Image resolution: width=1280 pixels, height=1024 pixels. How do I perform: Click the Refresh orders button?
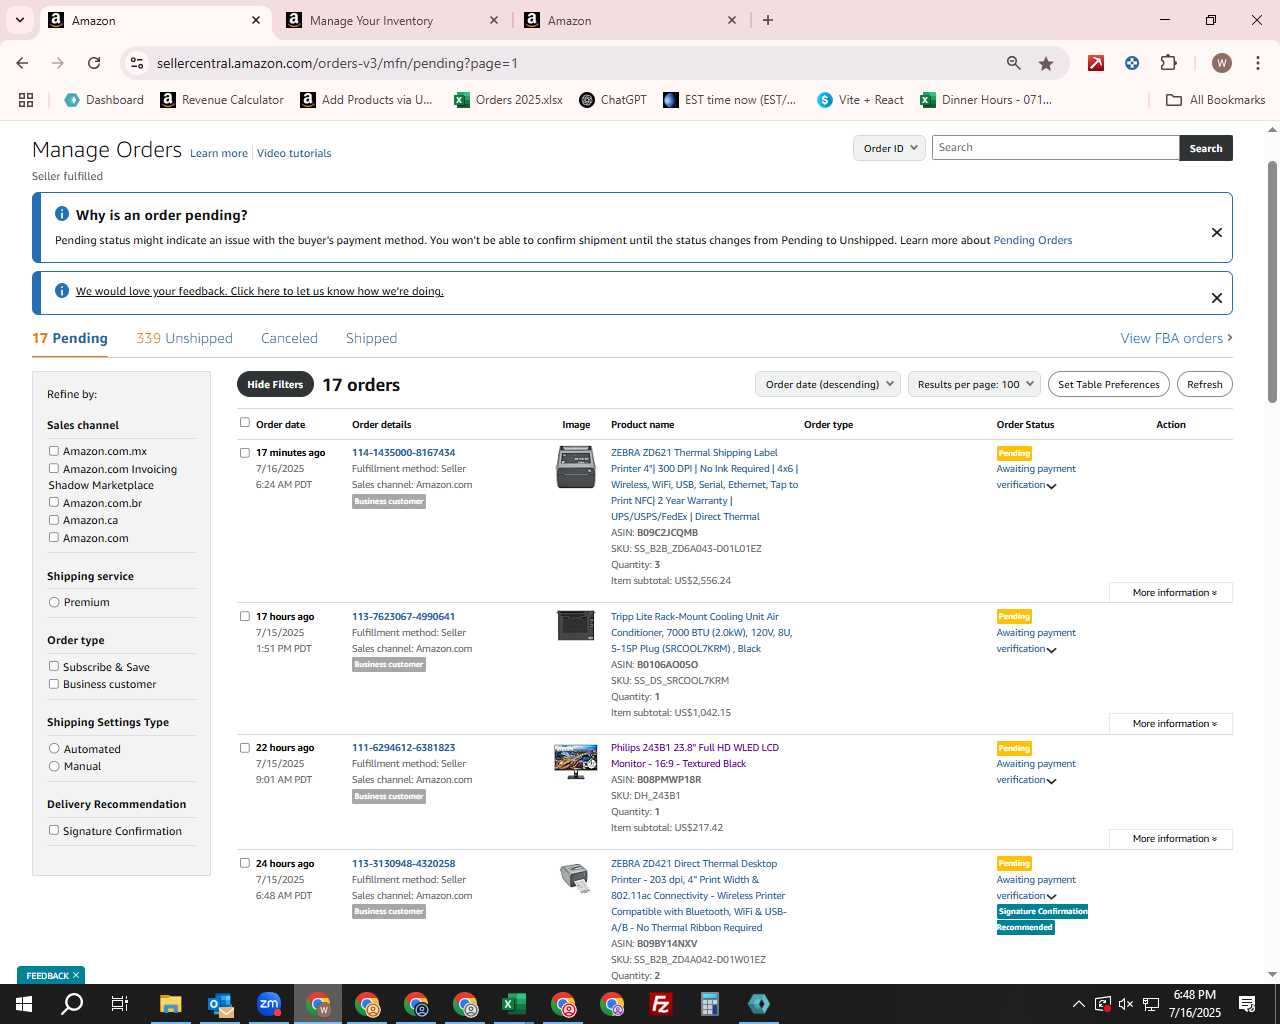point(1204,384)
